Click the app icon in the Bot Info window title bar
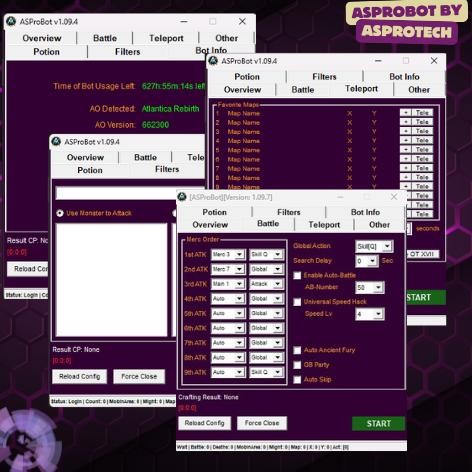 click(x=11, y=21)
